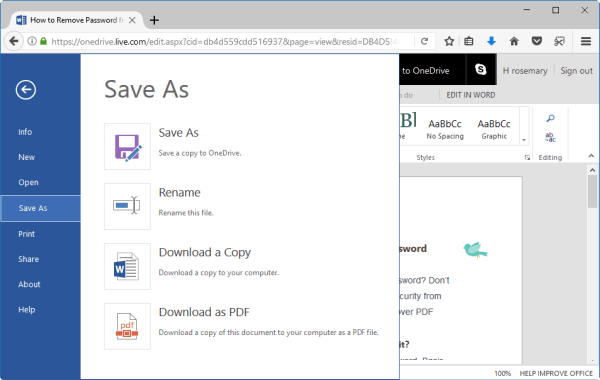Viewport: 600px width, 380px height.
Task: Apply the Graphic style
Action: point(494,129)
